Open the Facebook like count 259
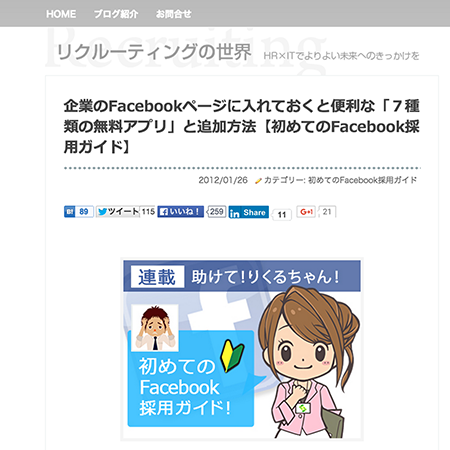 (x=216, y=212)
